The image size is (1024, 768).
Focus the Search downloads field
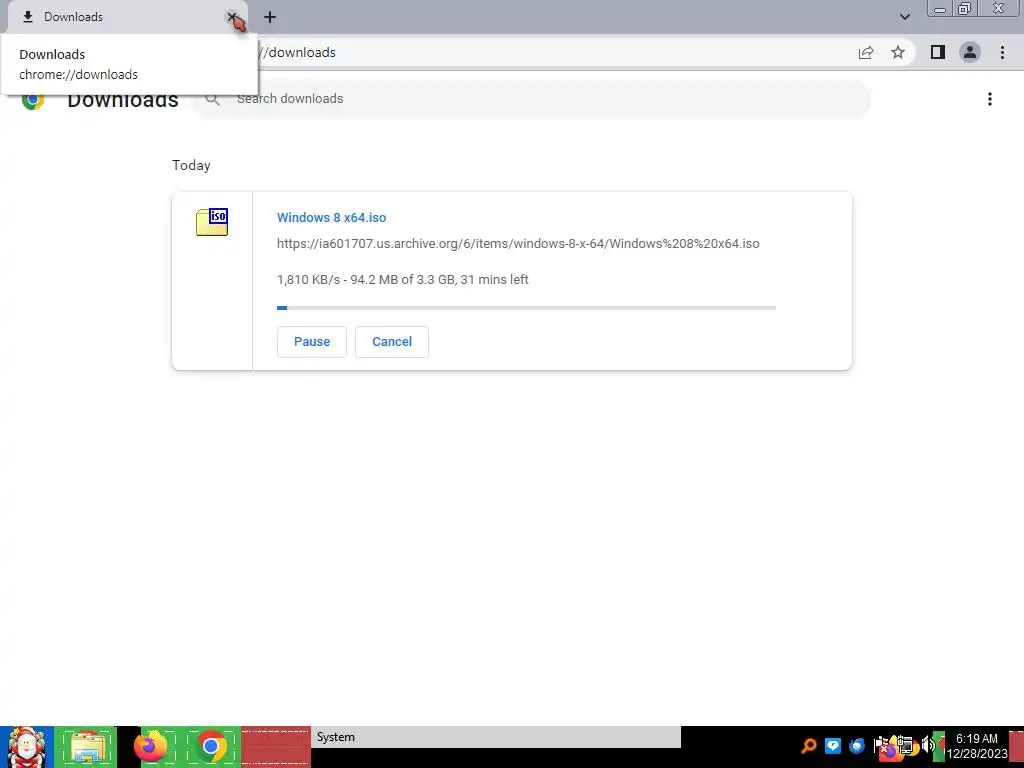coord(532,99)
